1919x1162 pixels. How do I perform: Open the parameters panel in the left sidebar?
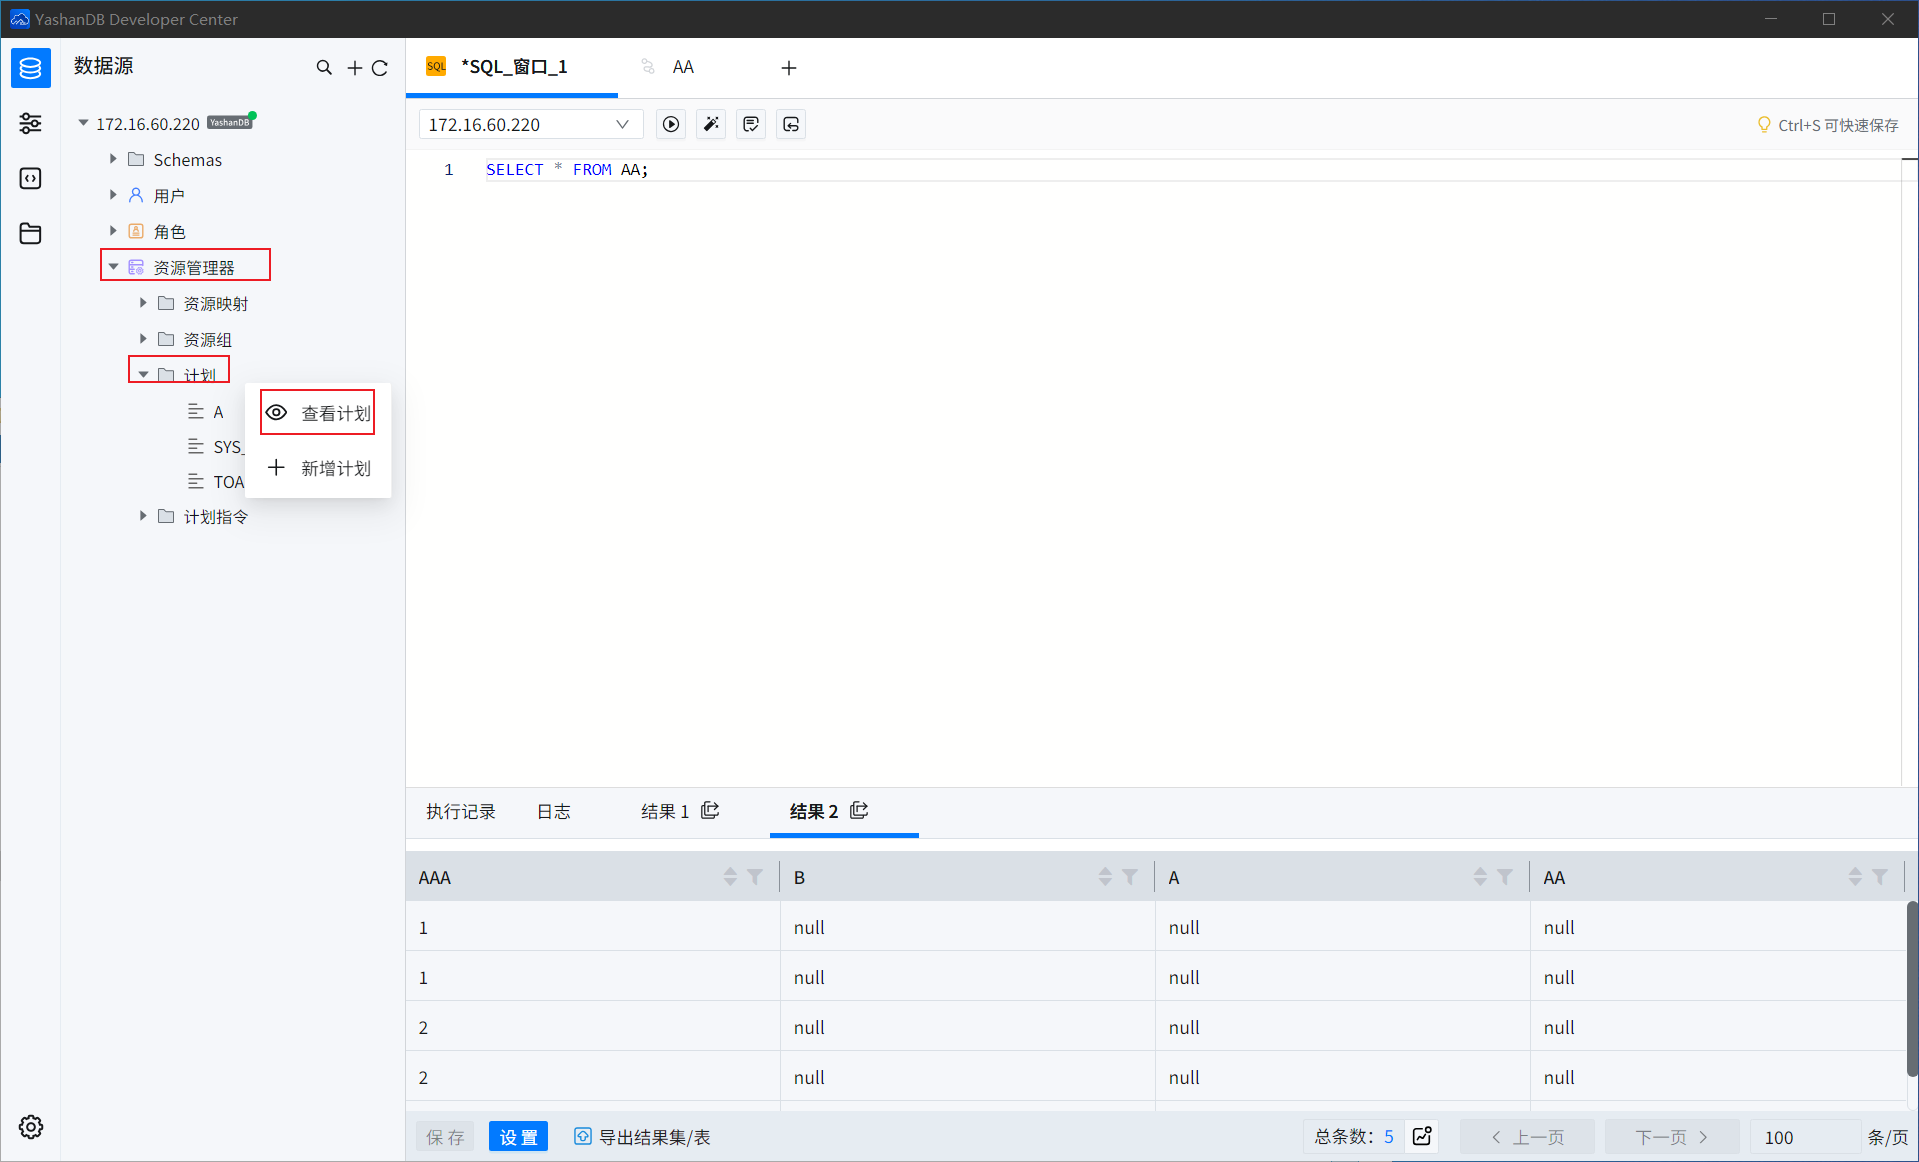(x=30, y=123)
